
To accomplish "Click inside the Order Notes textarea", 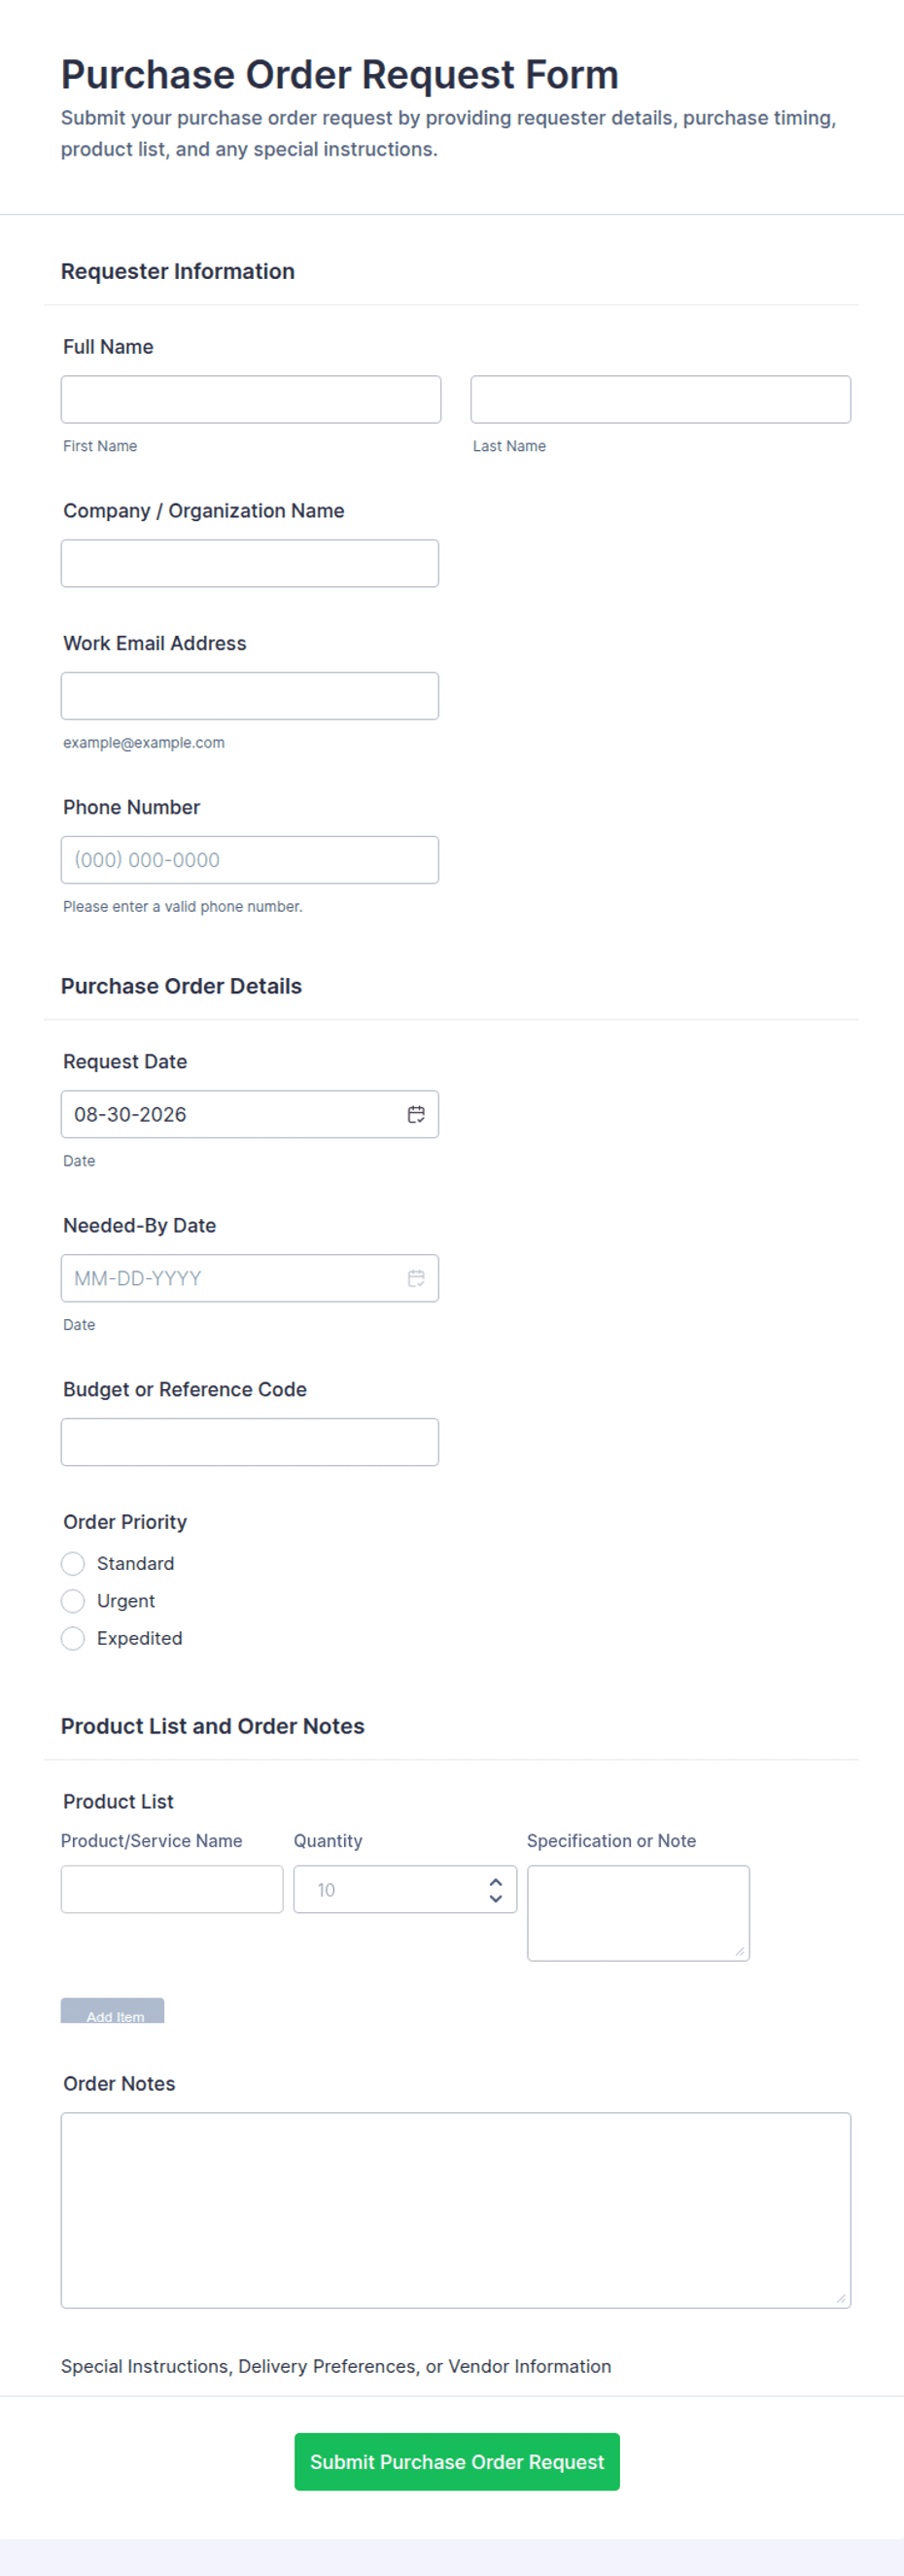I will [x=456, y=2210].
